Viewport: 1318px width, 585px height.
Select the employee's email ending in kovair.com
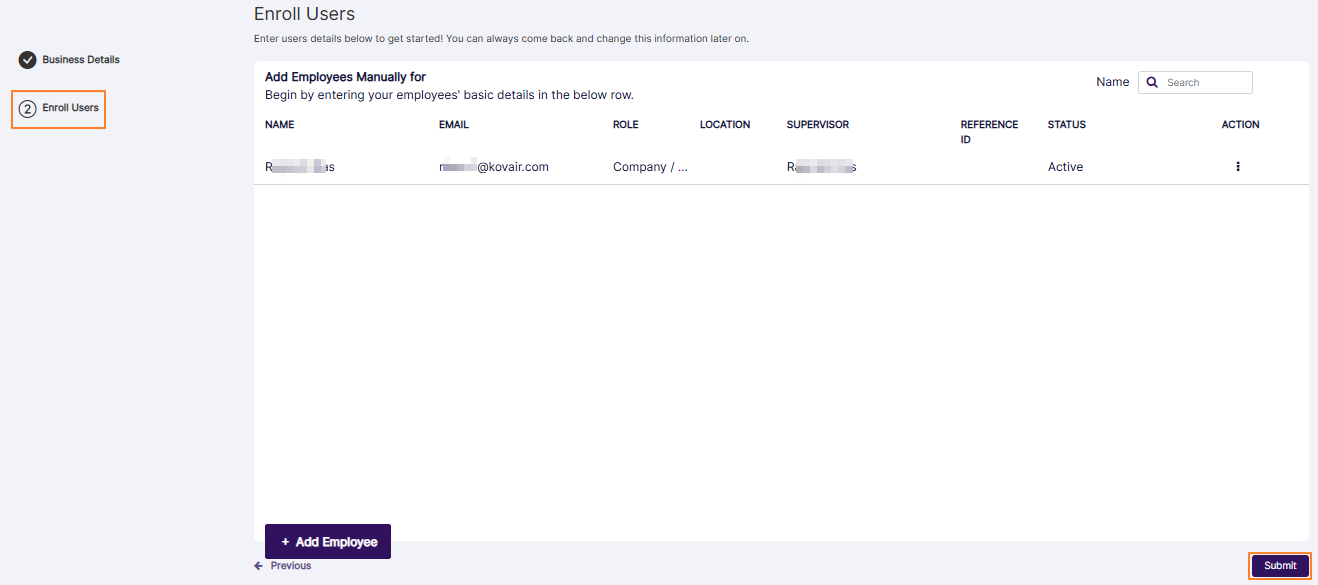pyautogui.click(x=492, y=166)
